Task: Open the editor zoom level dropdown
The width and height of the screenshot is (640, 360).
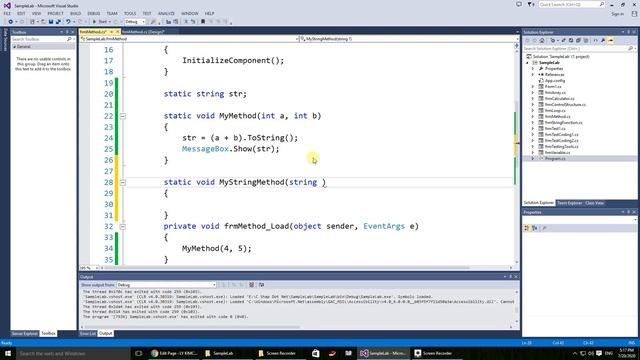Action: tap(89, 268)
